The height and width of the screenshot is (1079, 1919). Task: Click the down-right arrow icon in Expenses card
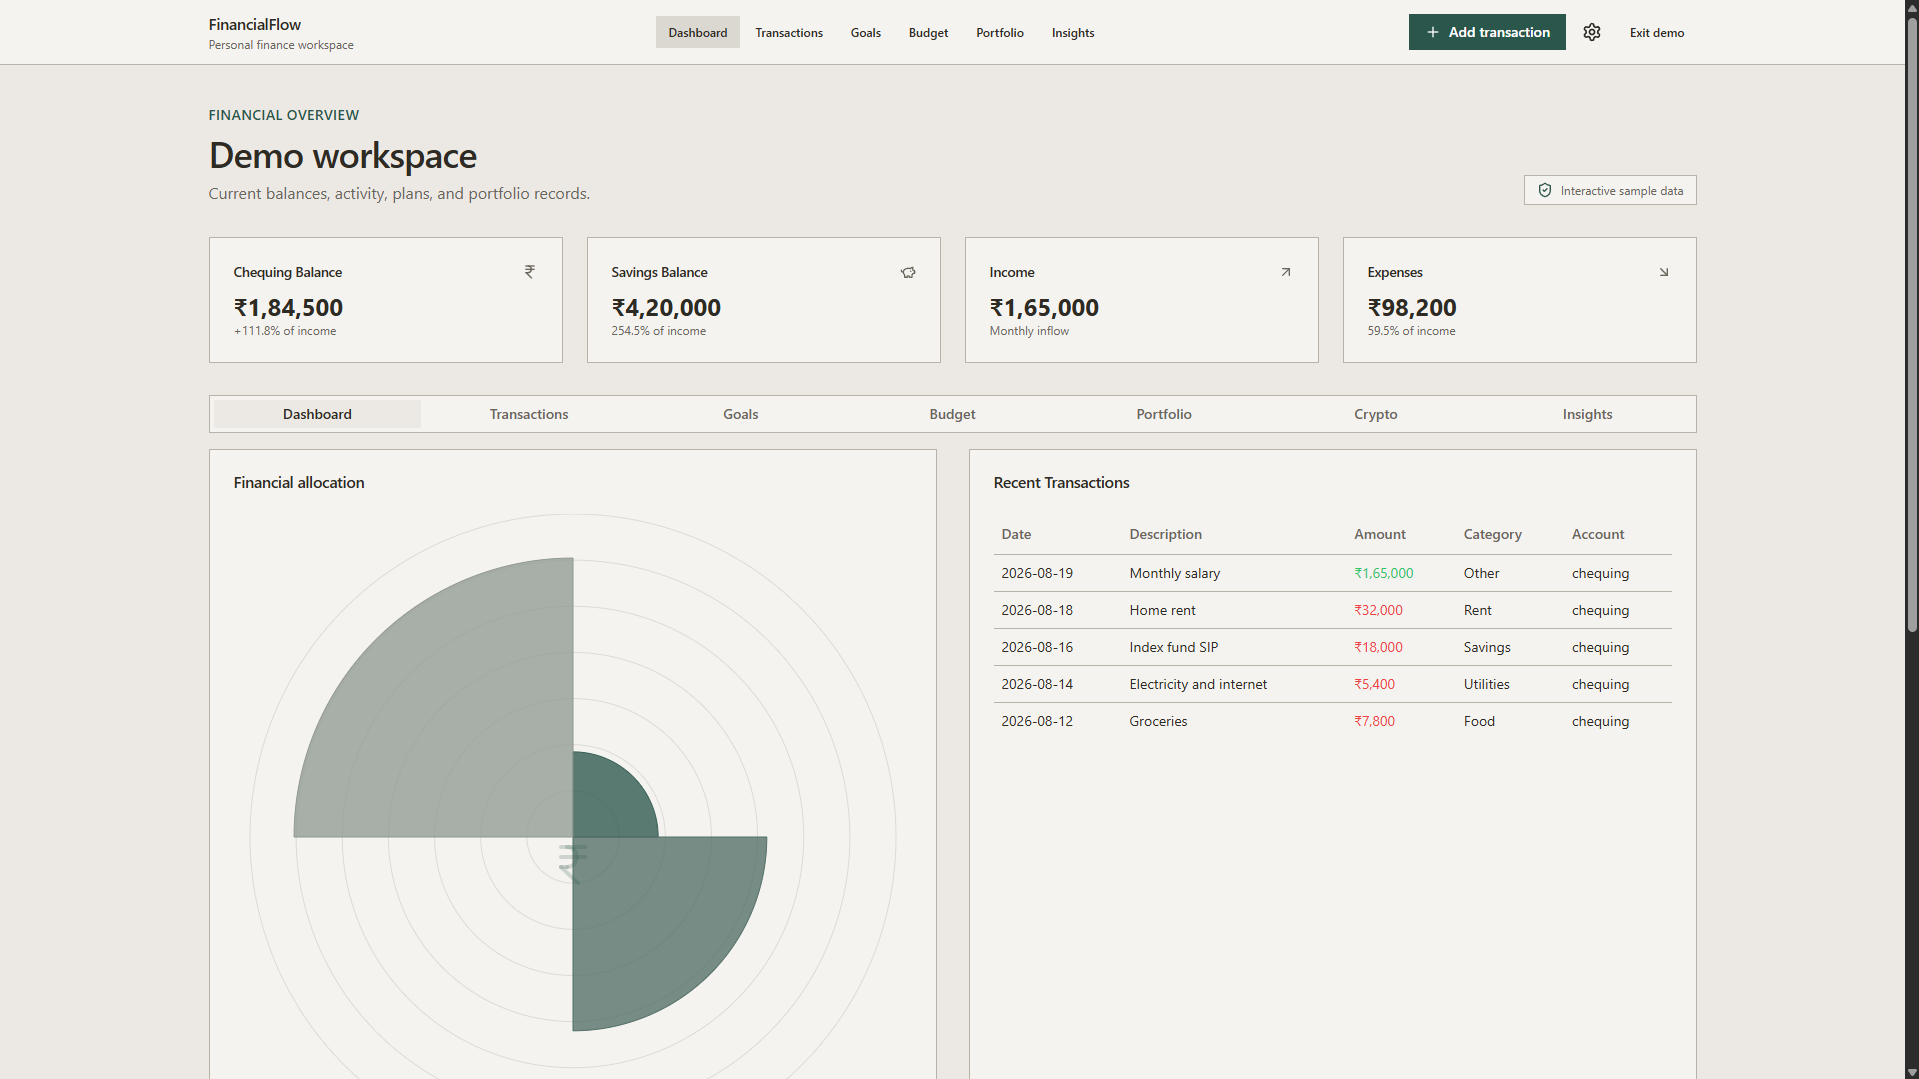[x=1664, y=272]
